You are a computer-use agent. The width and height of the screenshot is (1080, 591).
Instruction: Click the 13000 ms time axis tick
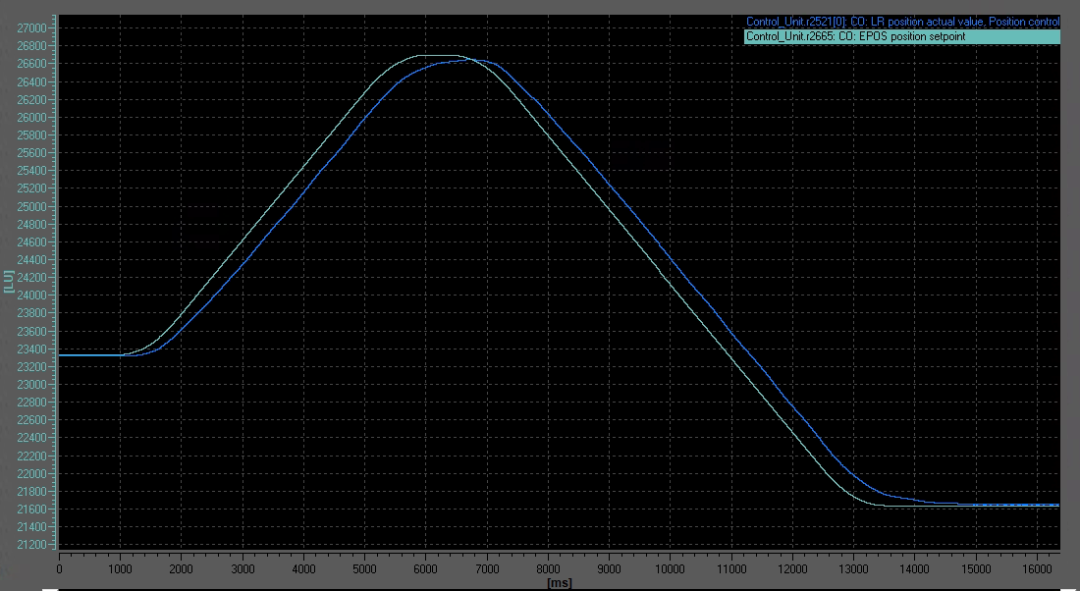coord(853,569)
